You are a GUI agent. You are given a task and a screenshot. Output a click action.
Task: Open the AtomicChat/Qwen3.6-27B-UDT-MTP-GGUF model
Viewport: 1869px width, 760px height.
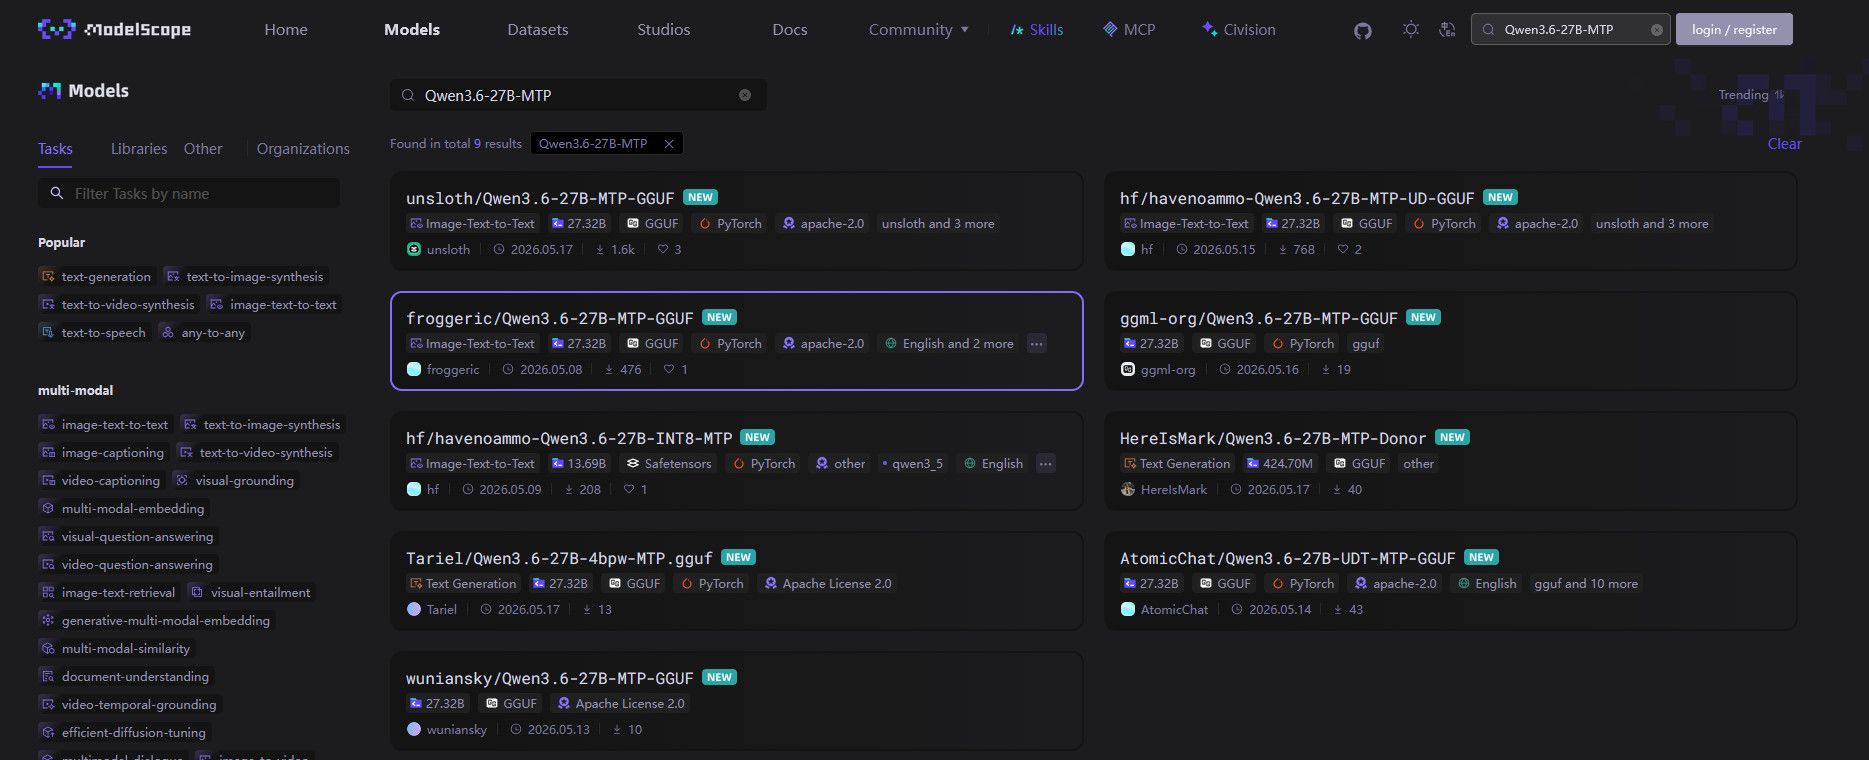point(1287,558)
